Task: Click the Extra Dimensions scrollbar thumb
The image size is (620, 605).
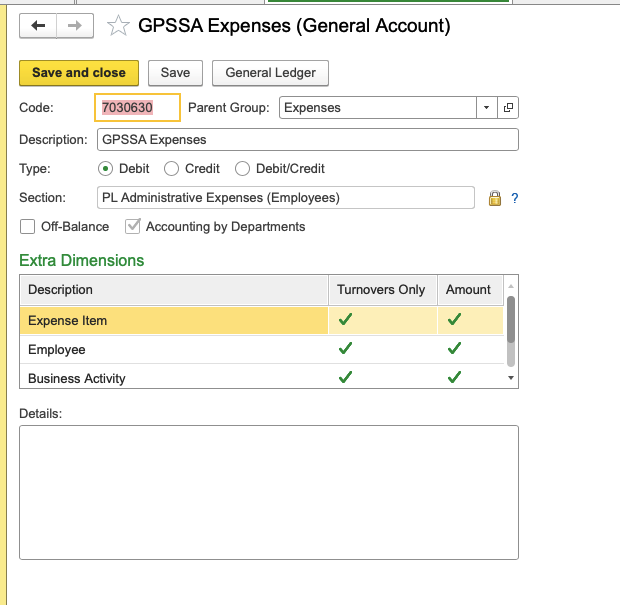Action: coord(511,320)
